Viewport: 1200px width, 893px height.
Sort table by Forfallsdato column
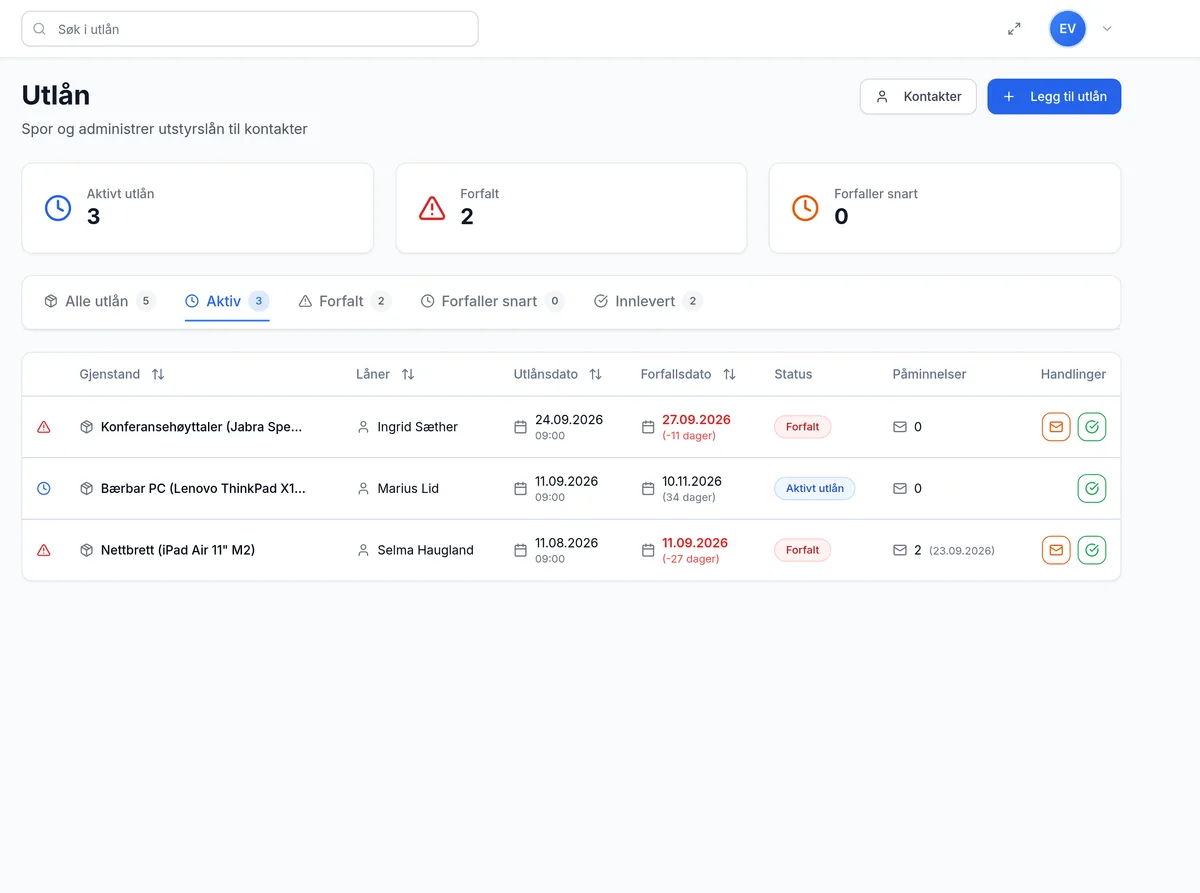click(729, 374)
